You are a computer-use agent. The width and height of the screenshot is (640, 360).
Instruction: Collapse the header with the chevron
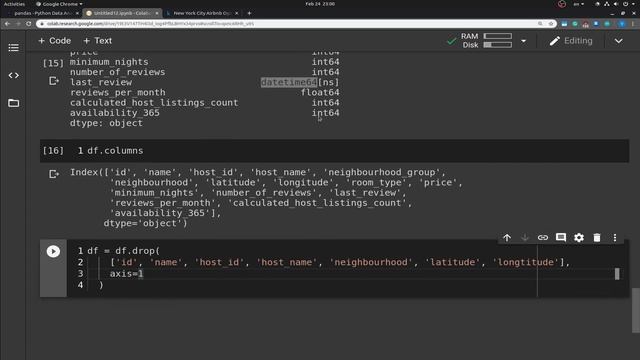[x=618, y=41]
